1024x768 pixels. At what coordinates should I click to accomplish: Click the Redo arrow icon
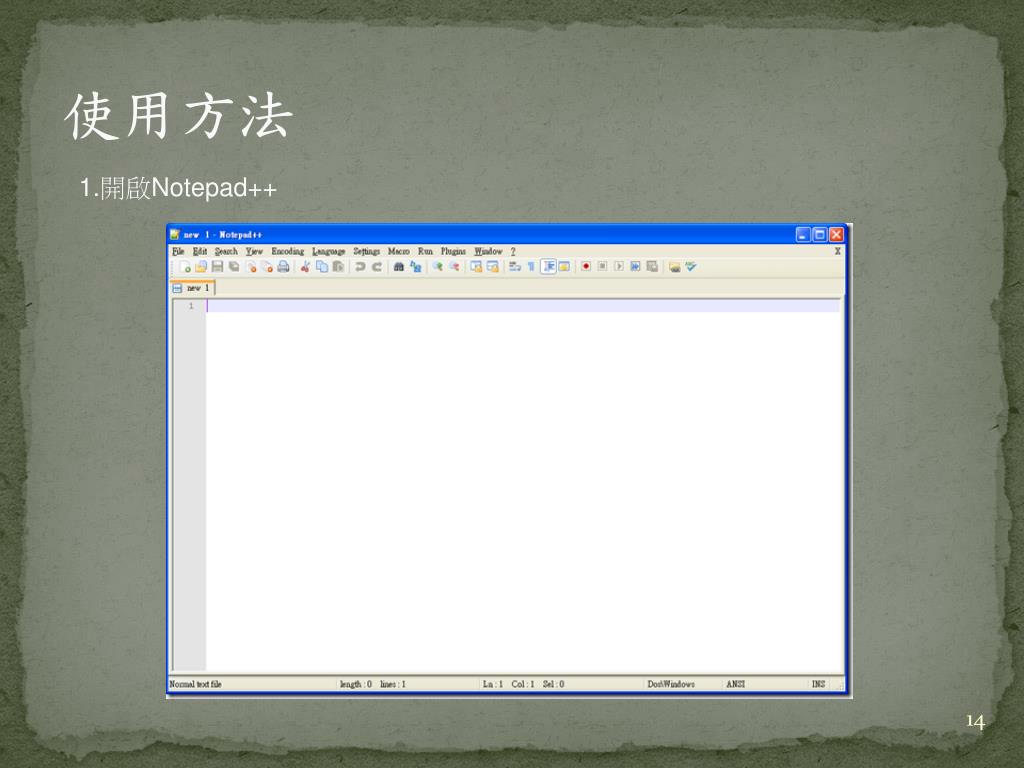coord(377,266)
